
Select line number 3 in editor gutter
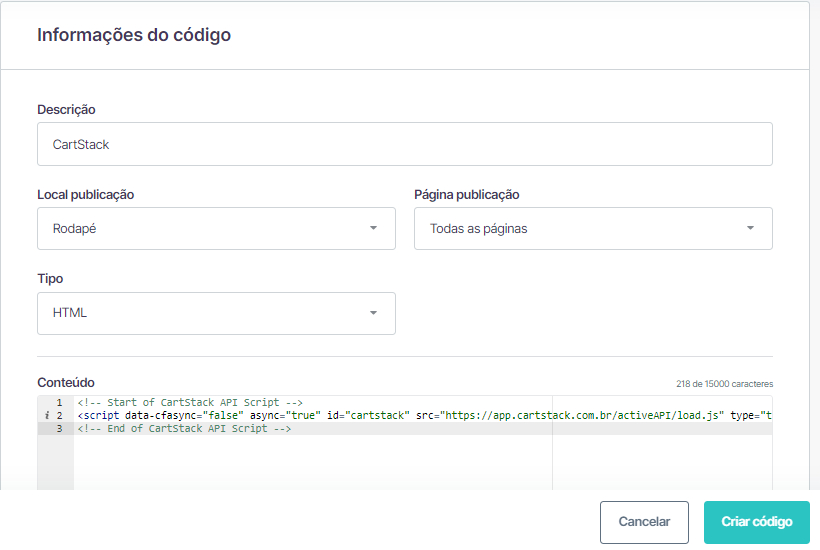[x=59, y=428]
